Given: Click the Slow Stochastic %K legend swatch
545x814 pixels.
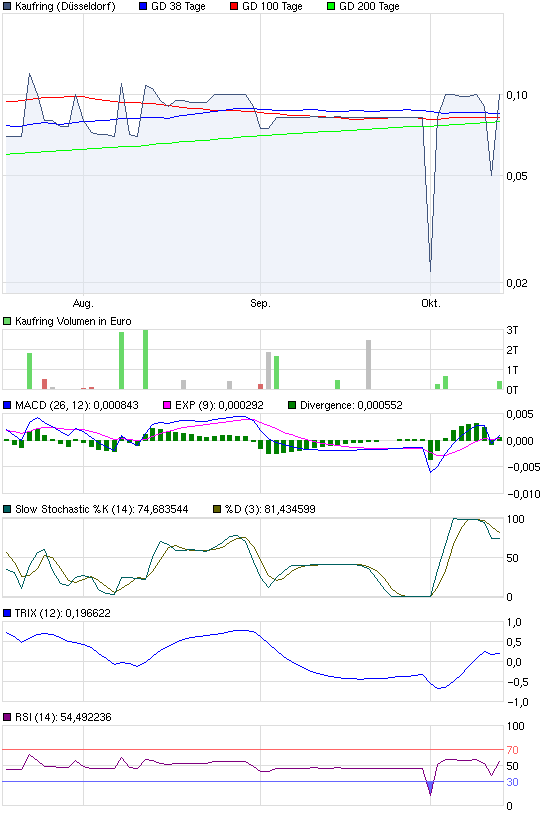Looking at the screenshot, I should (x=7, y=509).
